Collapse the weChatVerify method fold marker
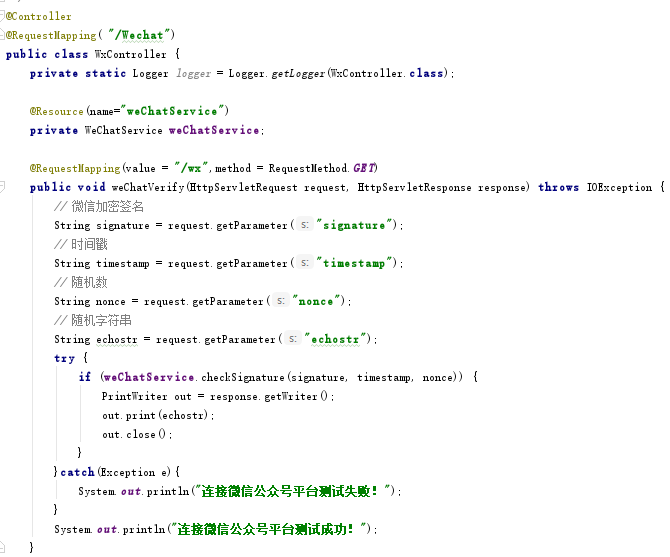The height and width of the screenshot is (557, 670). tap(3, 187)
